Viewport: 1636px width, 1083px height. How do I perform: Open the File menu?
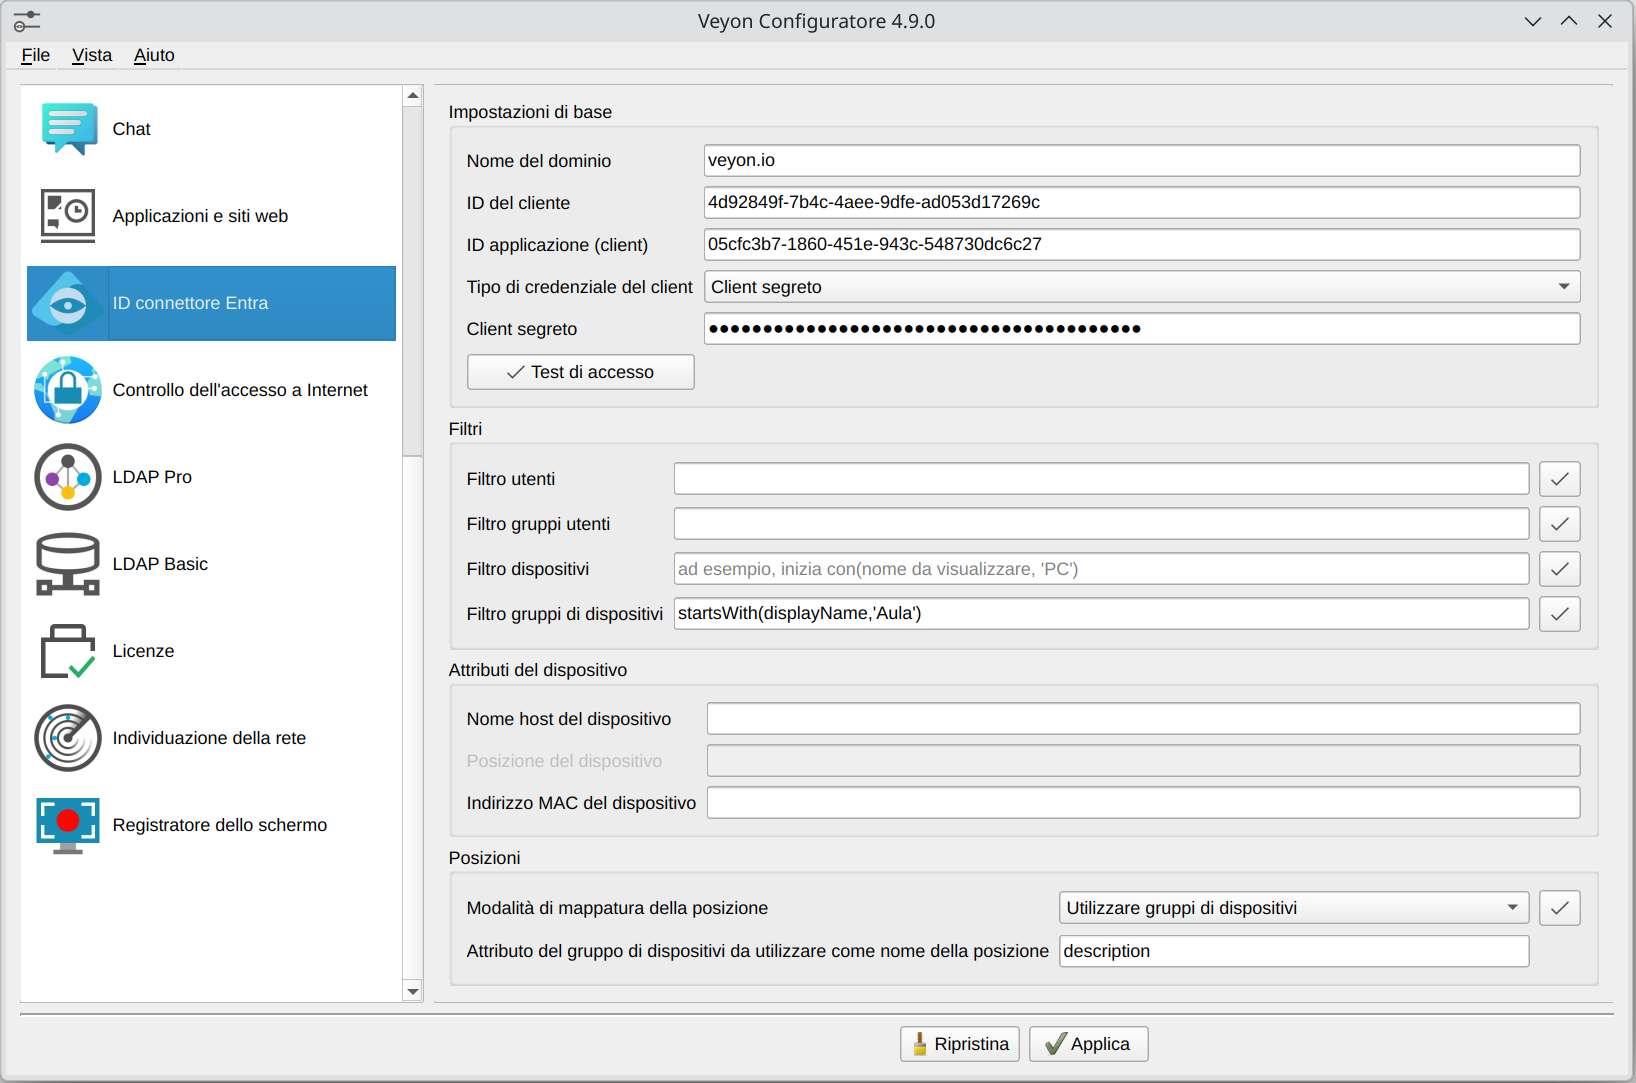coord(35,55)
